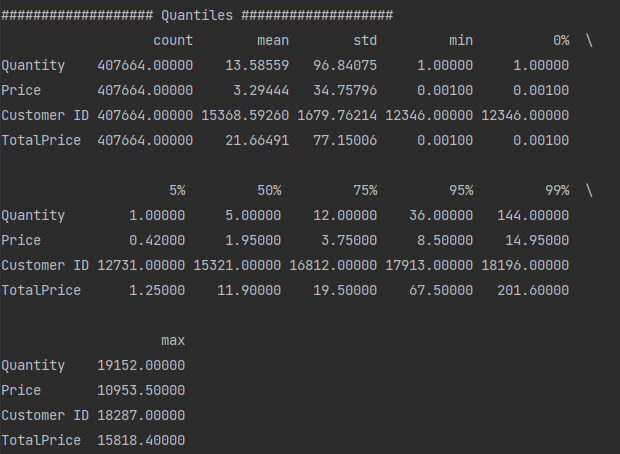The height and width of the screenshot is (454, 620).
Task: Select the Quantity max value 19152.00000
Action: tap(141, 365)
